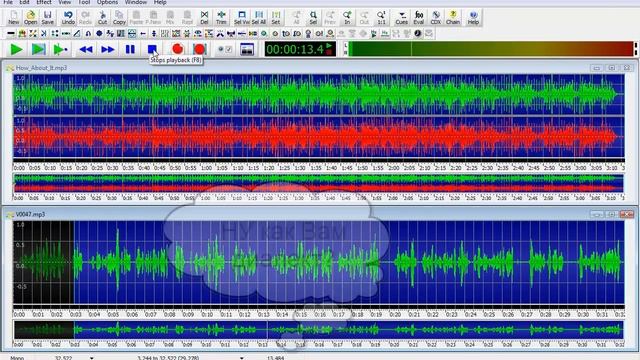Open the Edit menu

[x=24, y=2]
